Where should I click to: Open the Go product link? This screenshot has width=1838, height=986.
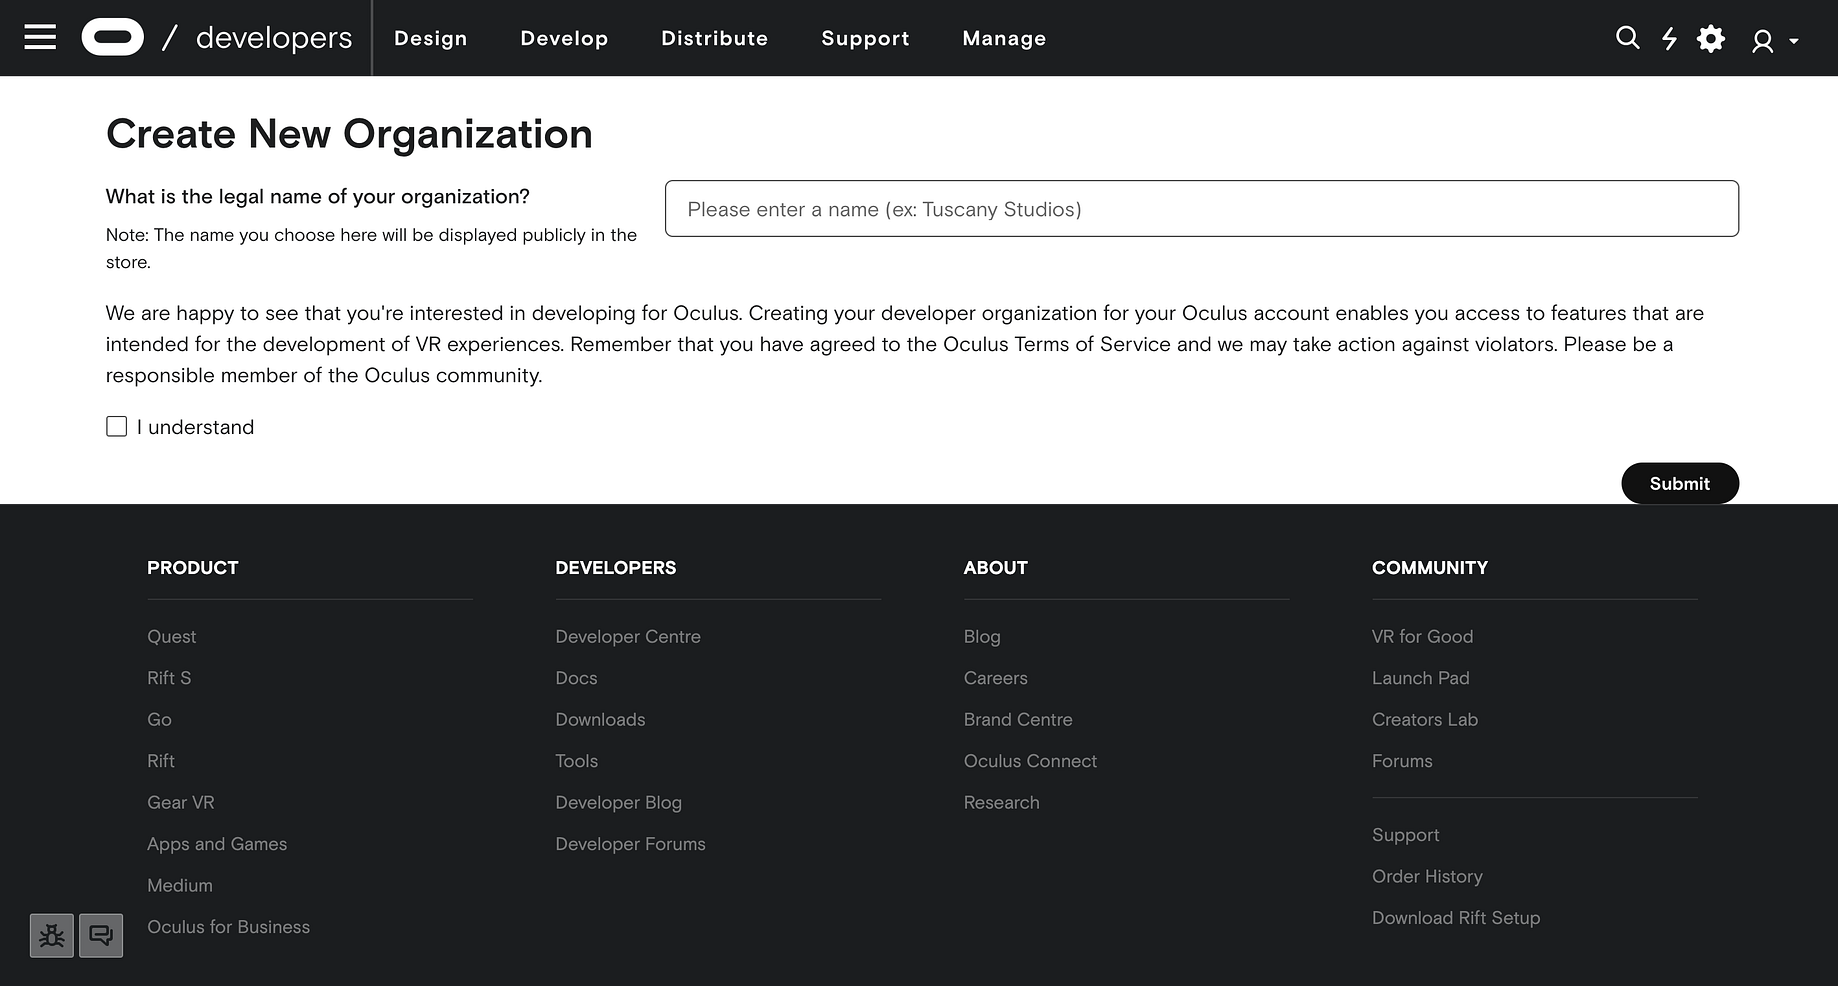coord(159,719)
